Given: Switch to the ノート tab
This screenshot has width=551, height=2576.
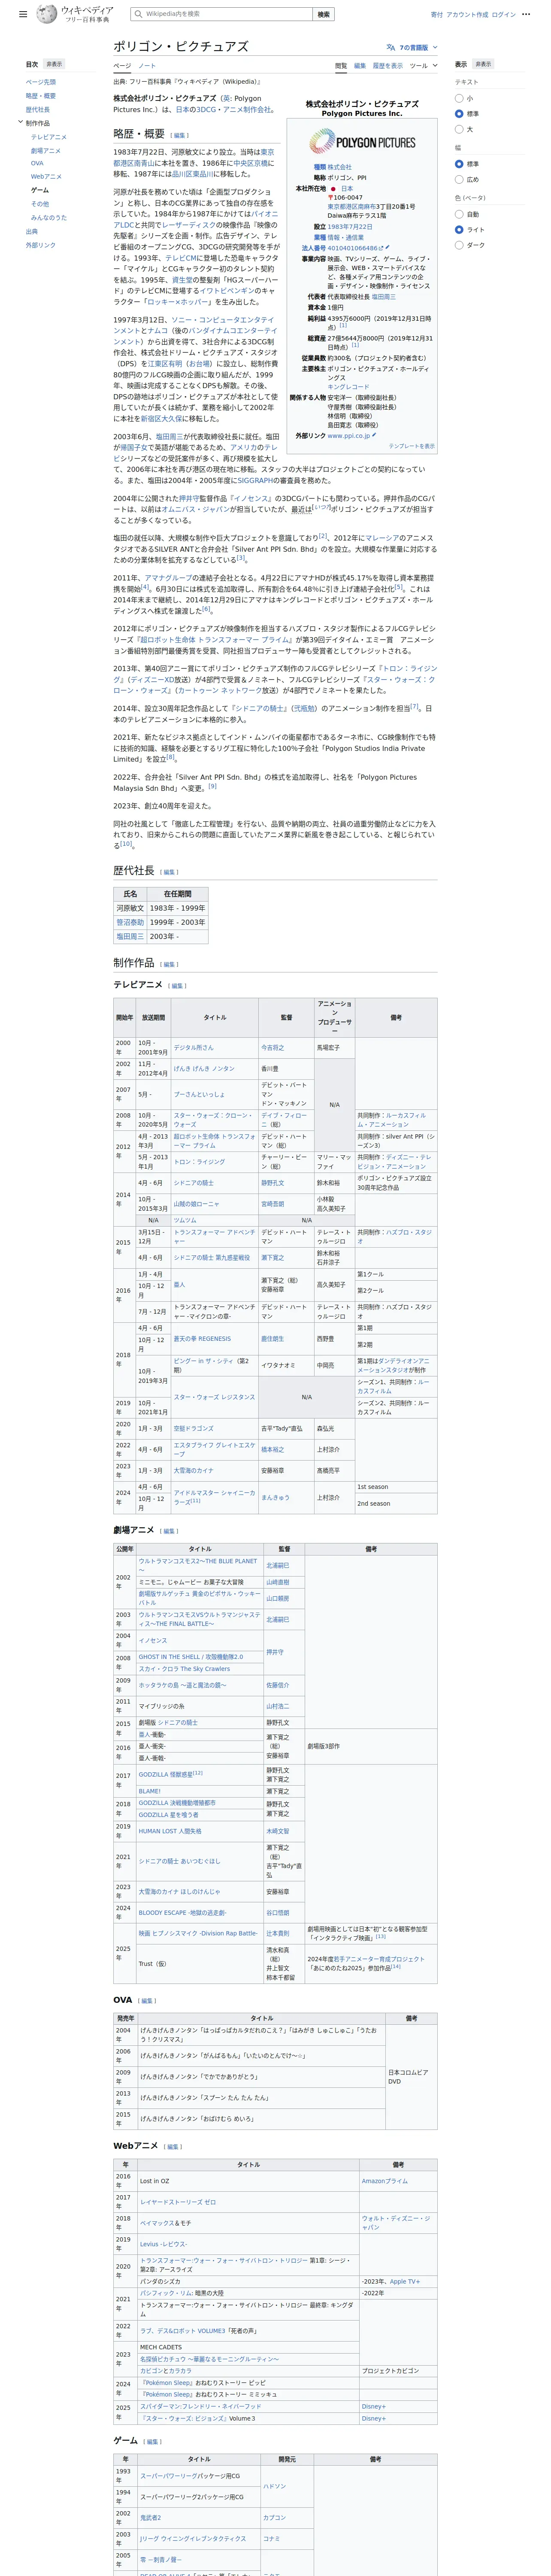Looking at the screenshot, I should point(147,66).
